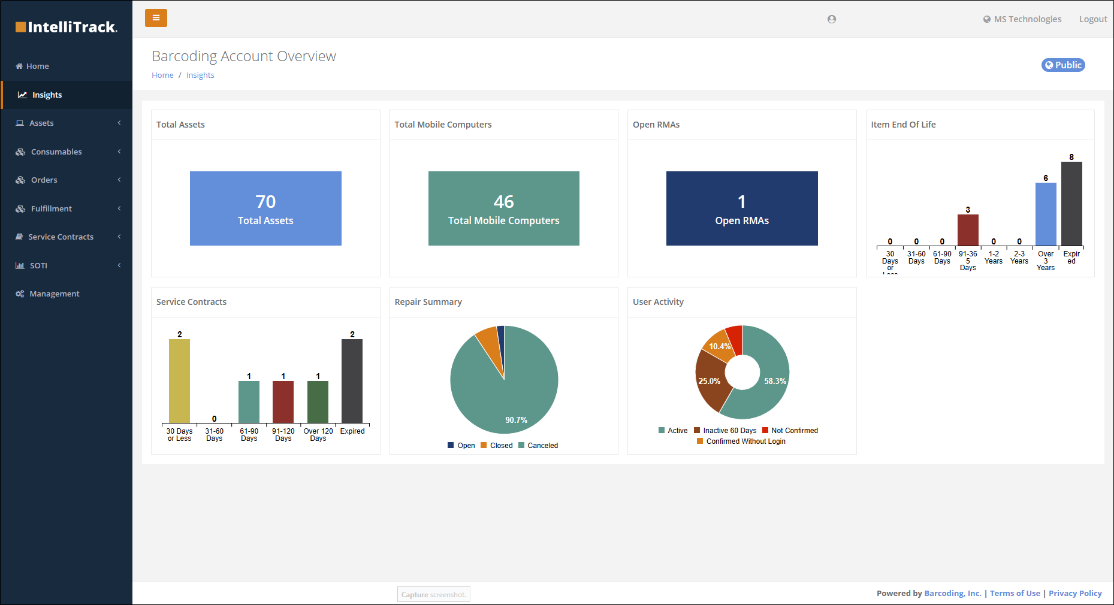Click the 25.0% Inactive donut segment
The width and height of the screenshot is (1114, 605).
(x=710, y=382)
